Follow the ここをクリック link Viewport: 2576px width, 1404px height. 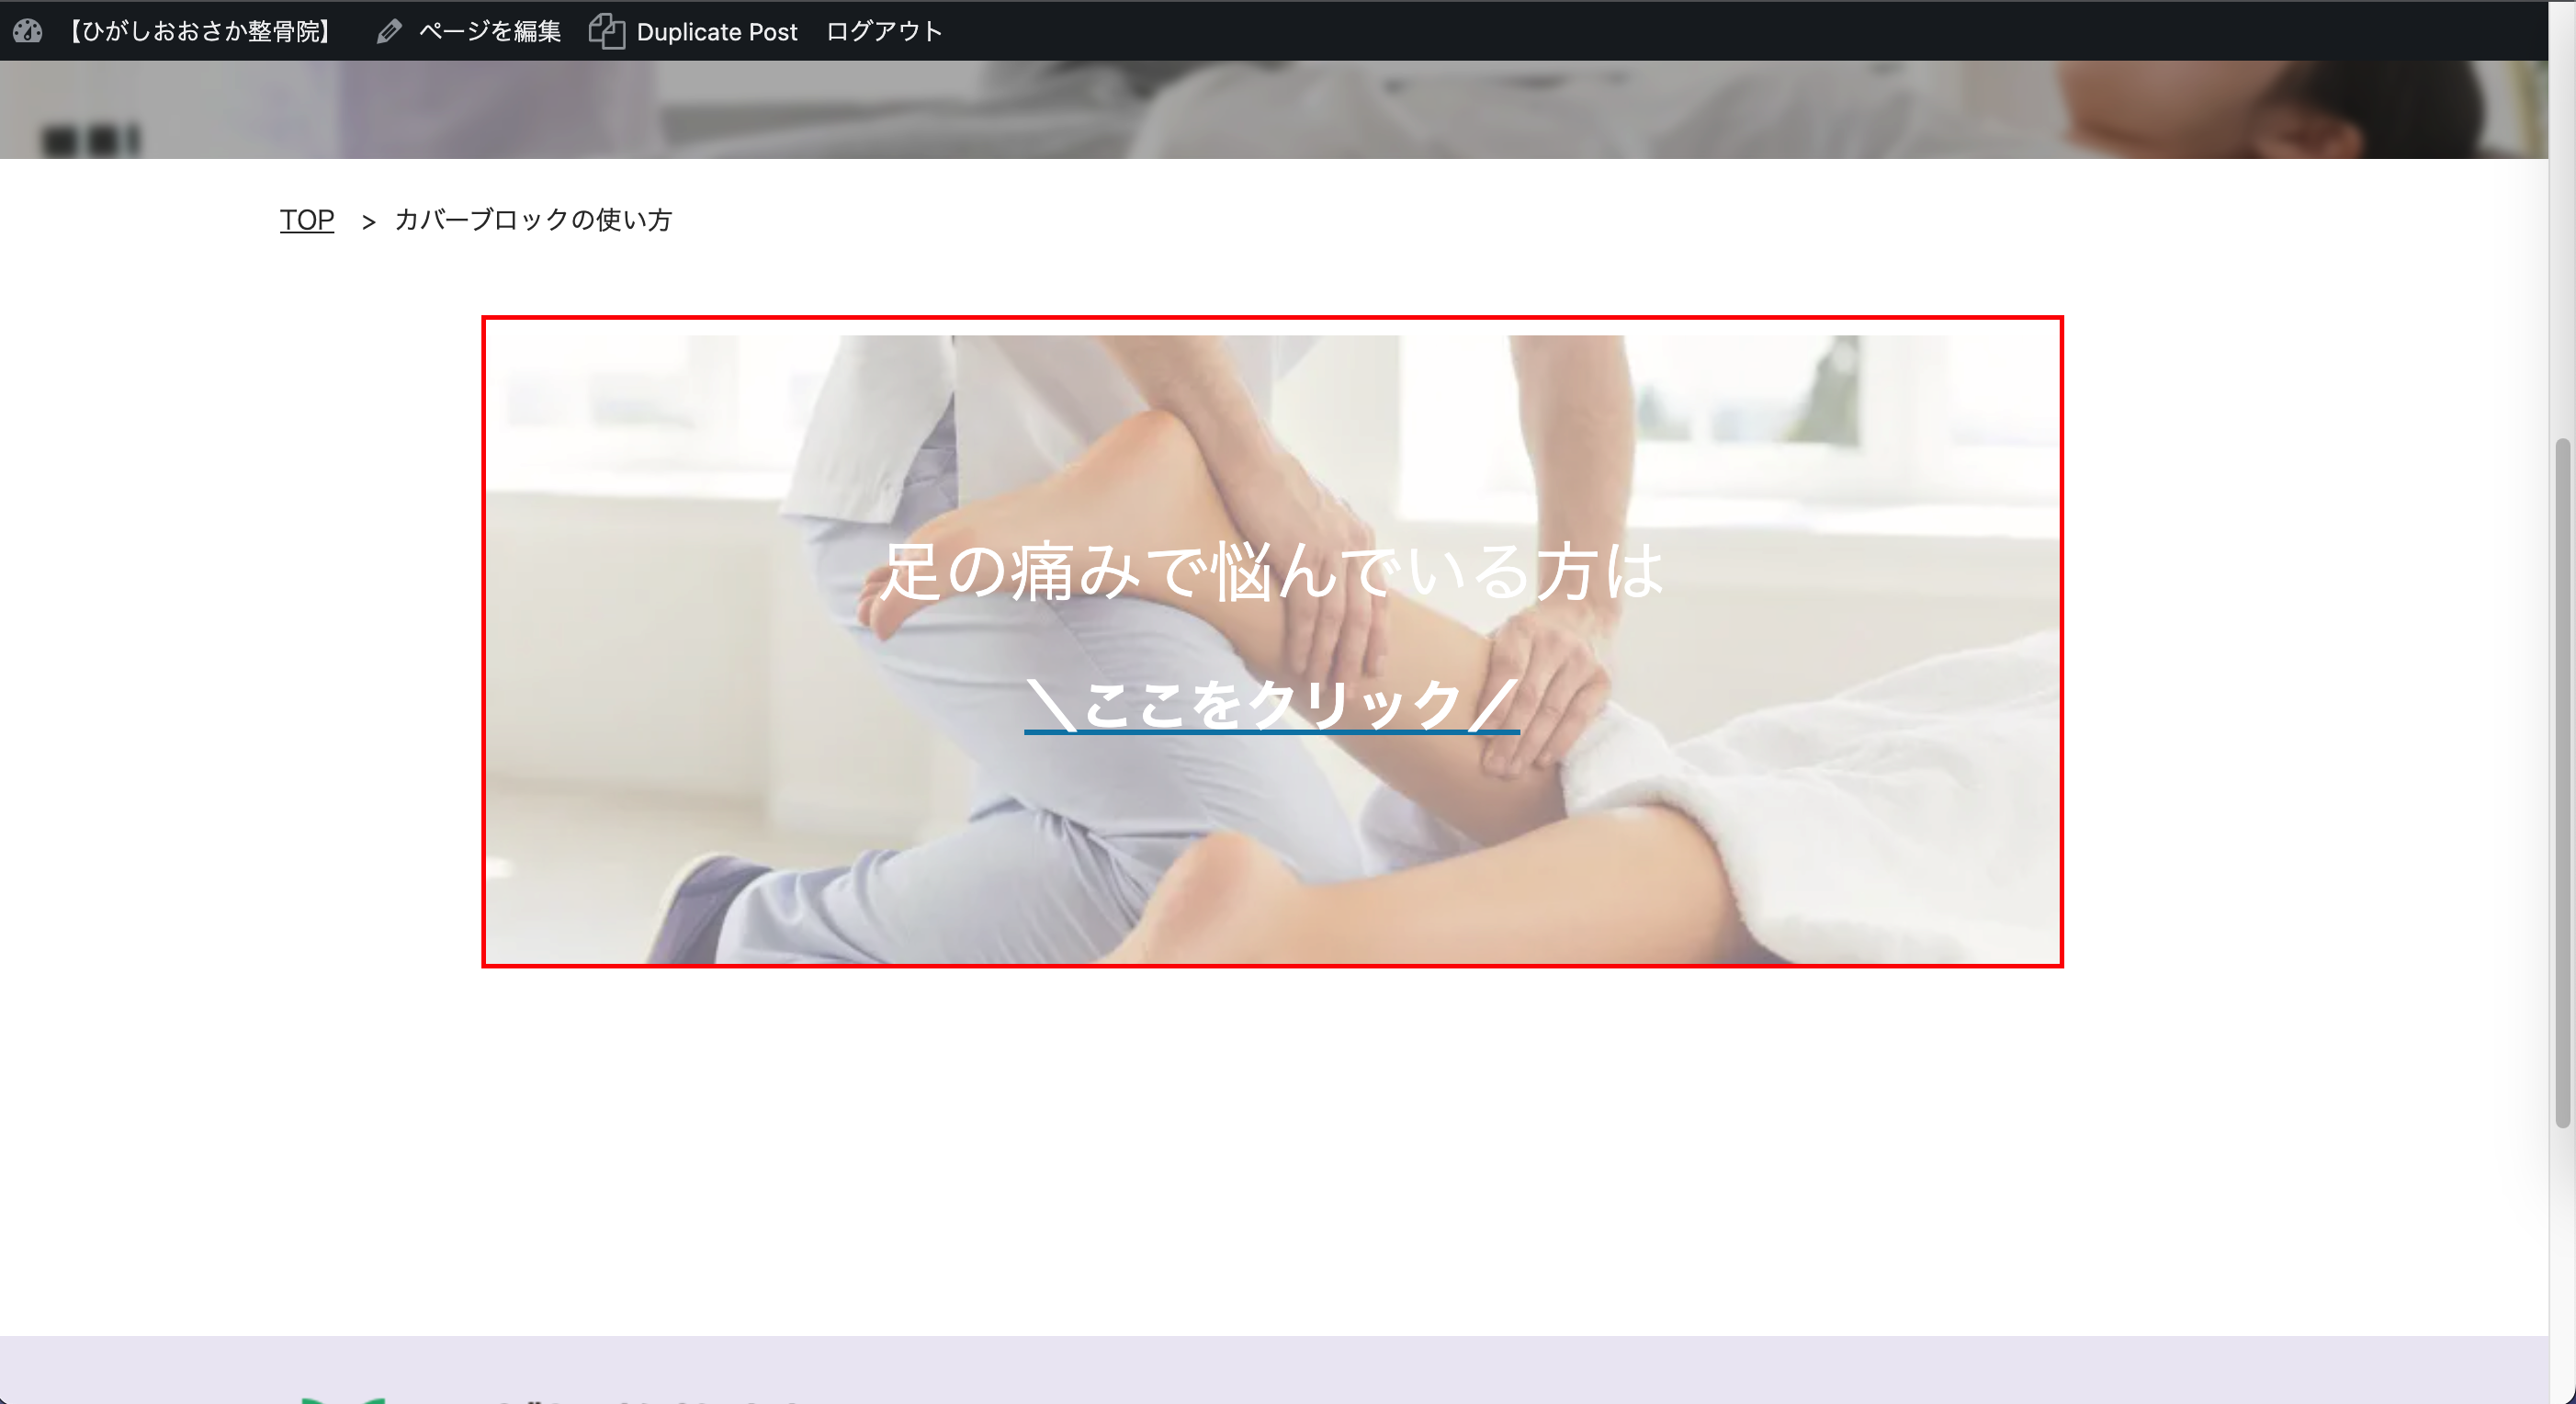tap(1271, 704)
